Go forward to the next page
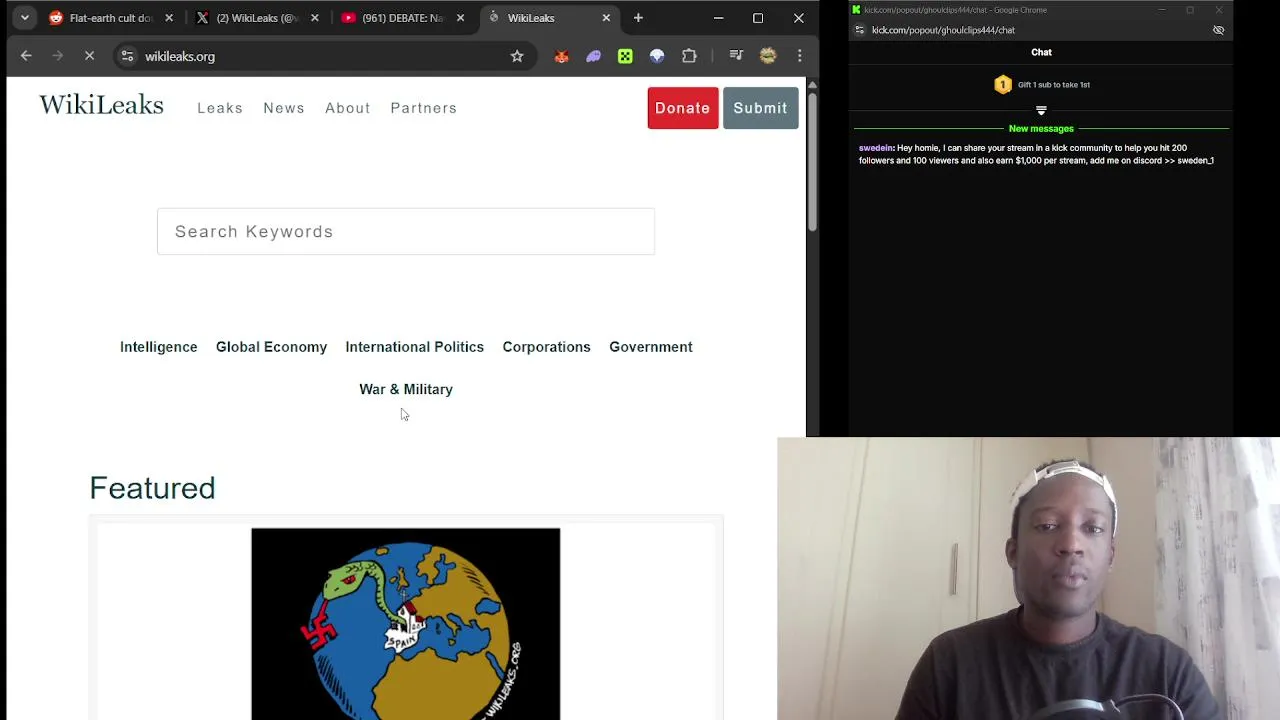The image size is (1280, 720). click(x=57, y=56)
